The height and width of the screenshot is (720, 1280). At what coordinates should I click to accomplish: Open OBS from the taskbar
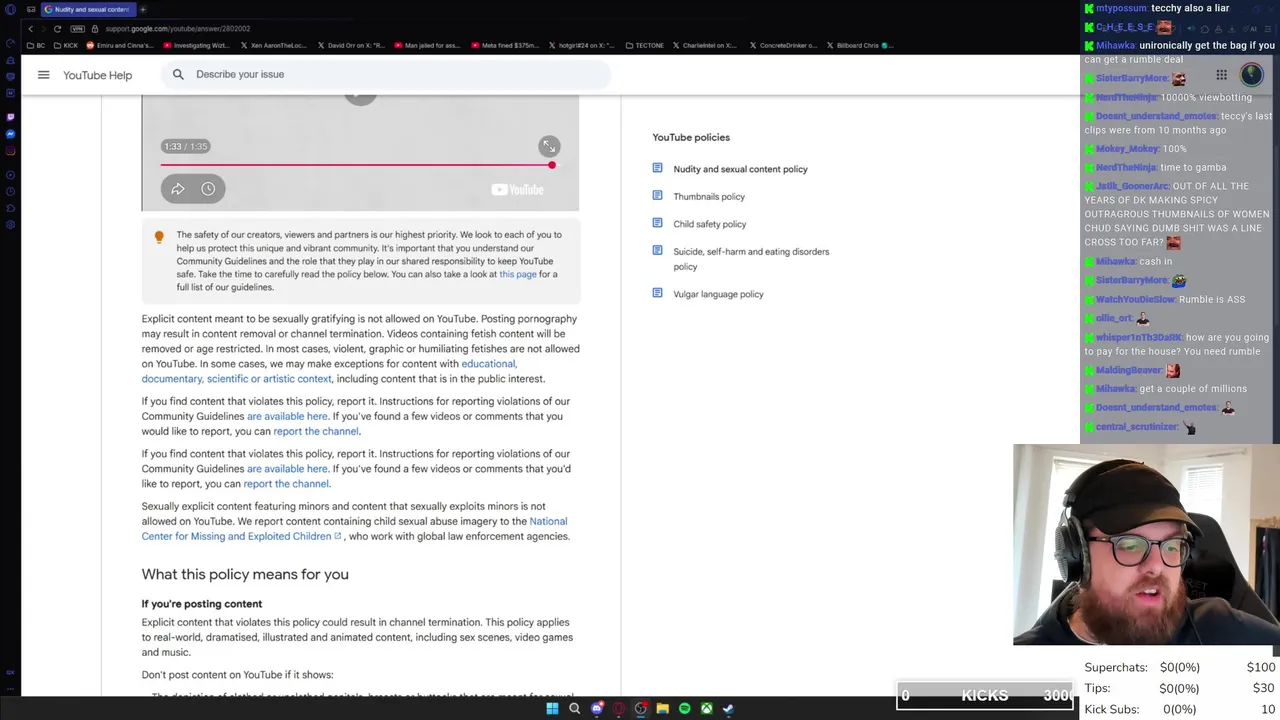pyautogui.click(x=640, y=709)
